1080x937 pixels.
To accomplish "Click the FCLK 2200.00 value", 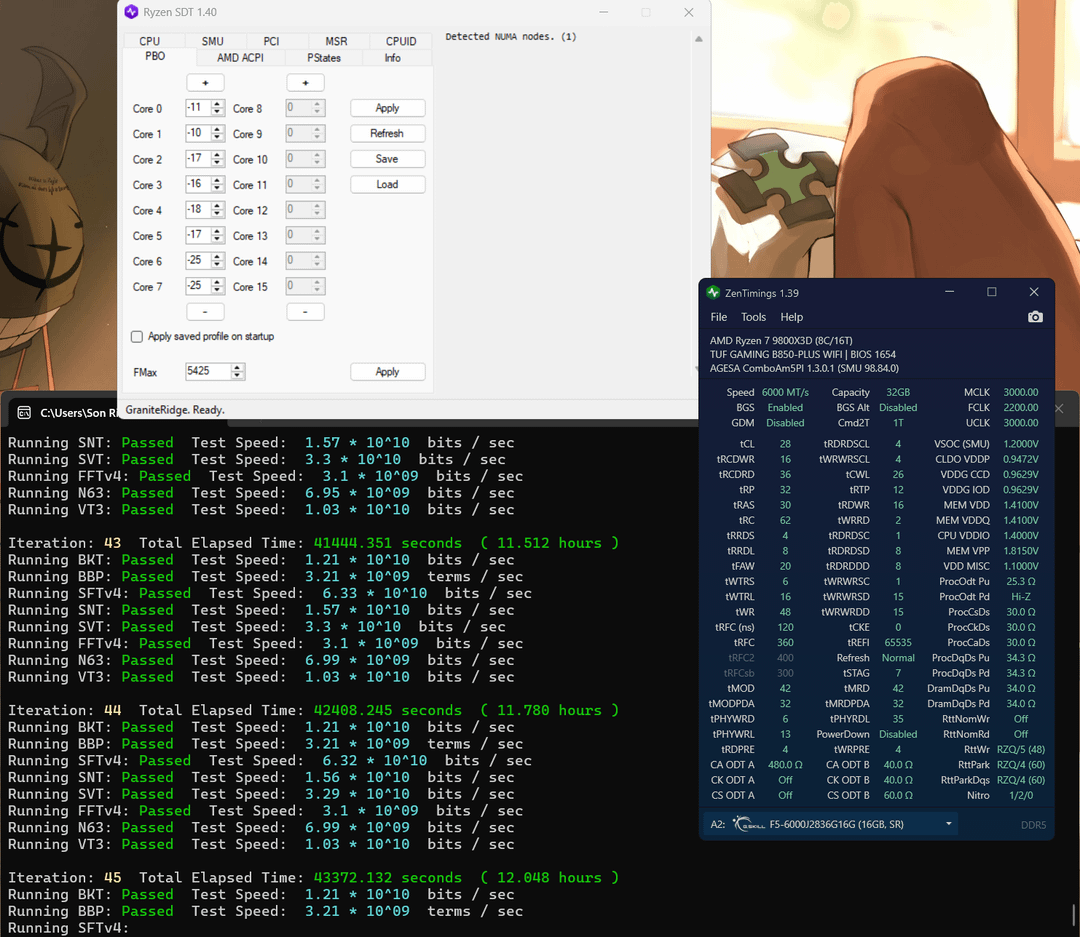I will click(1021, 407).
